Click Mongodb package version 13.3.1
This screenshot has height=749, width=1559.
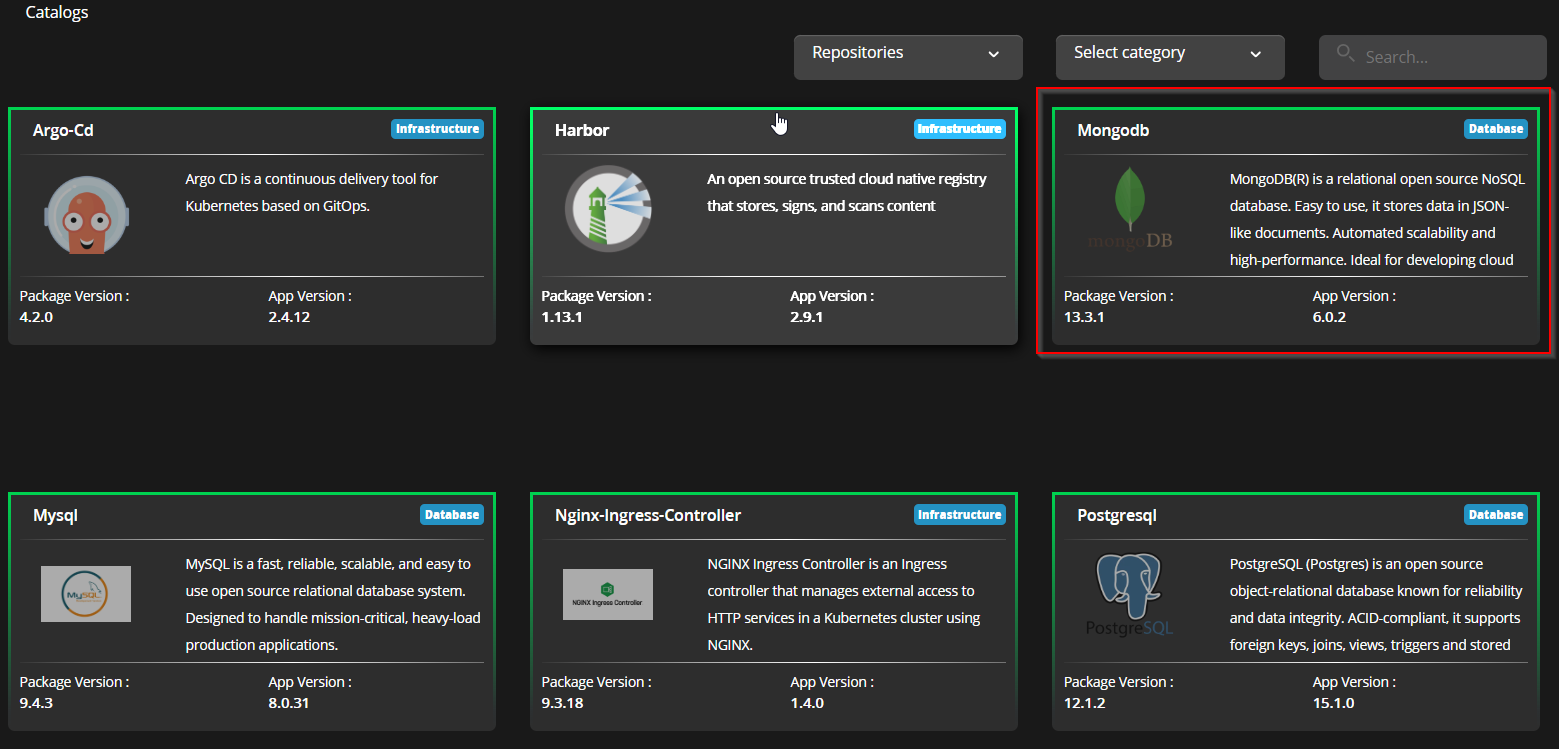click(1084, 317)
